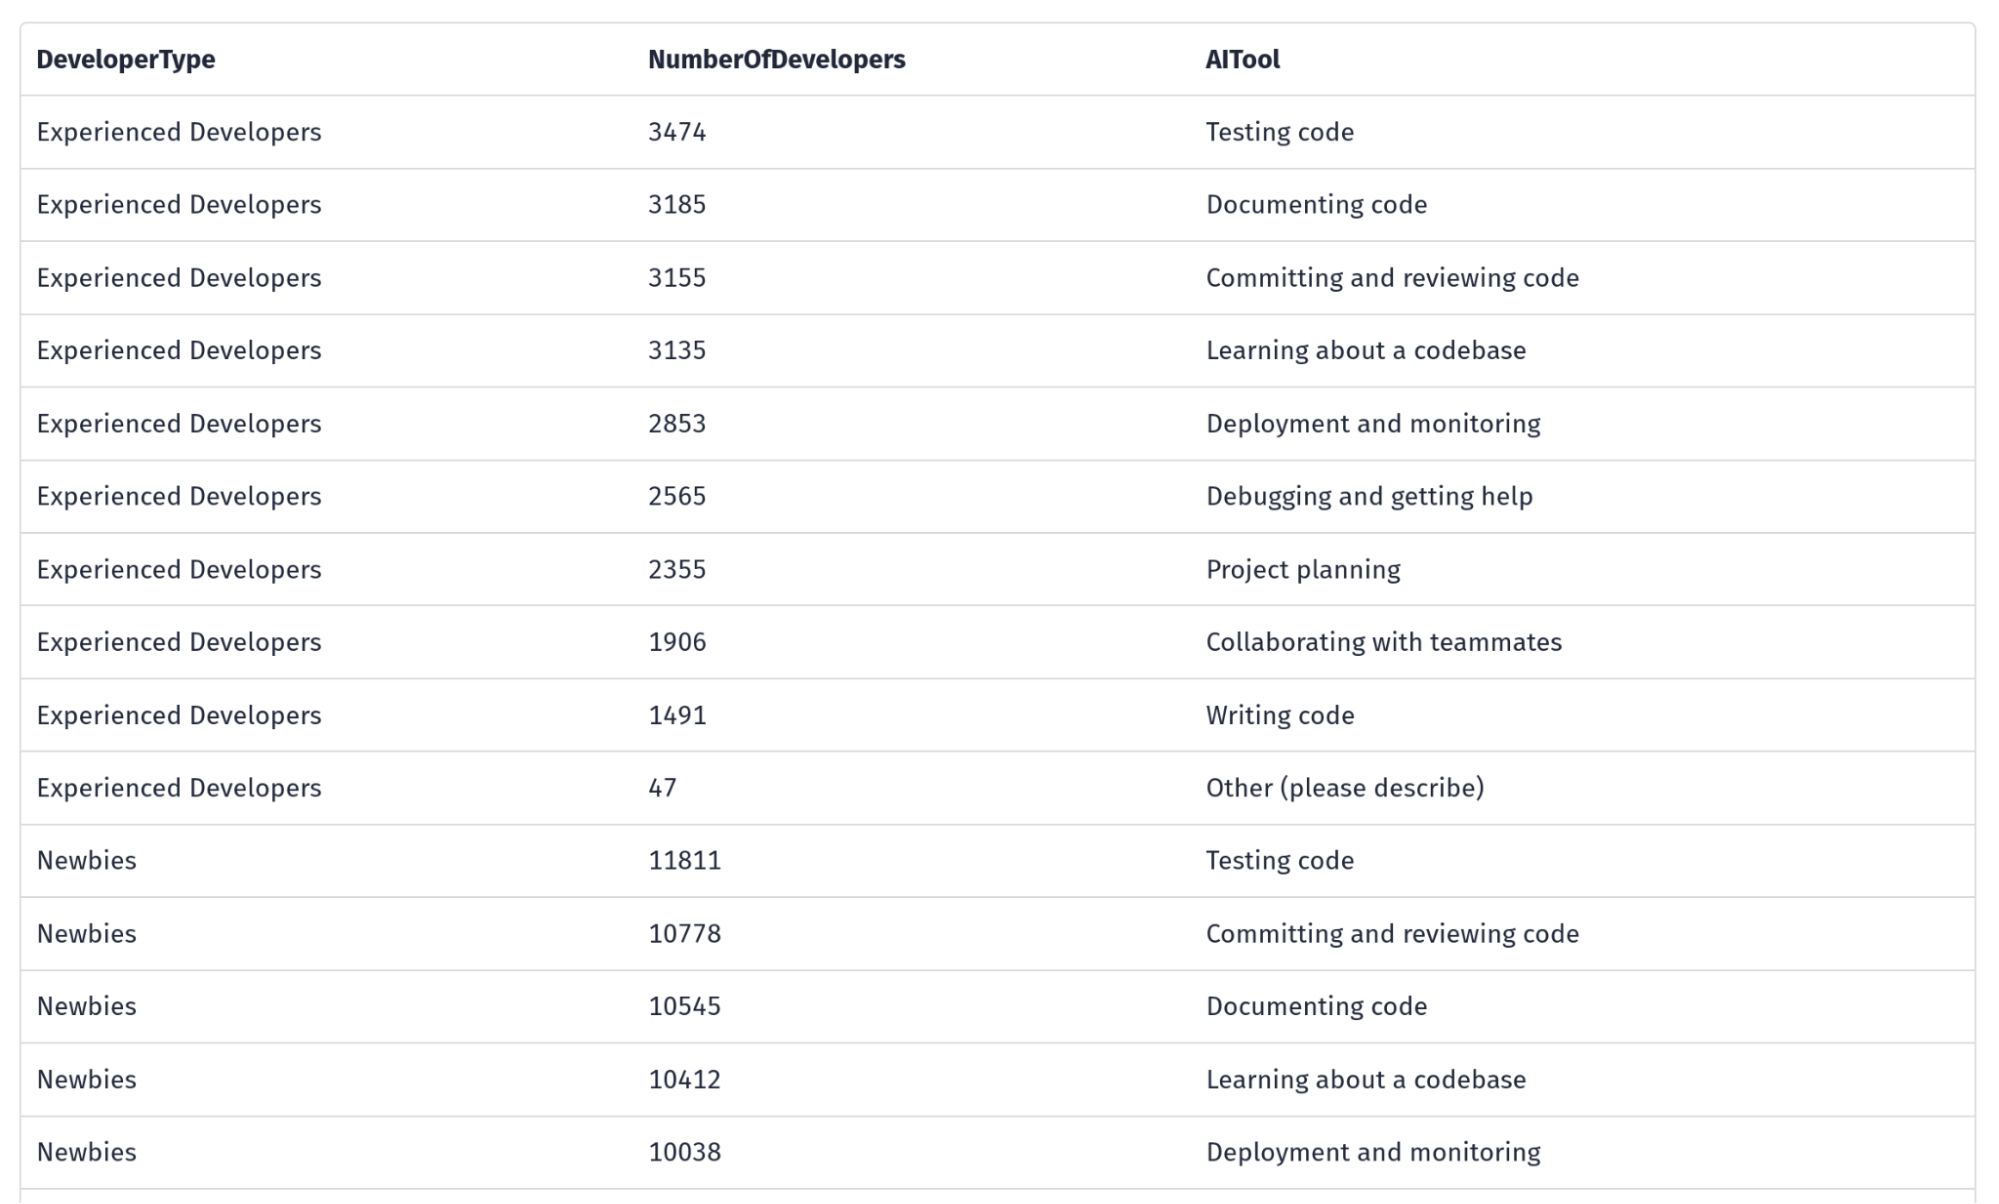Click the AITool column header
Viewport: 1999px width, 1204px height.
[1242, 60]
